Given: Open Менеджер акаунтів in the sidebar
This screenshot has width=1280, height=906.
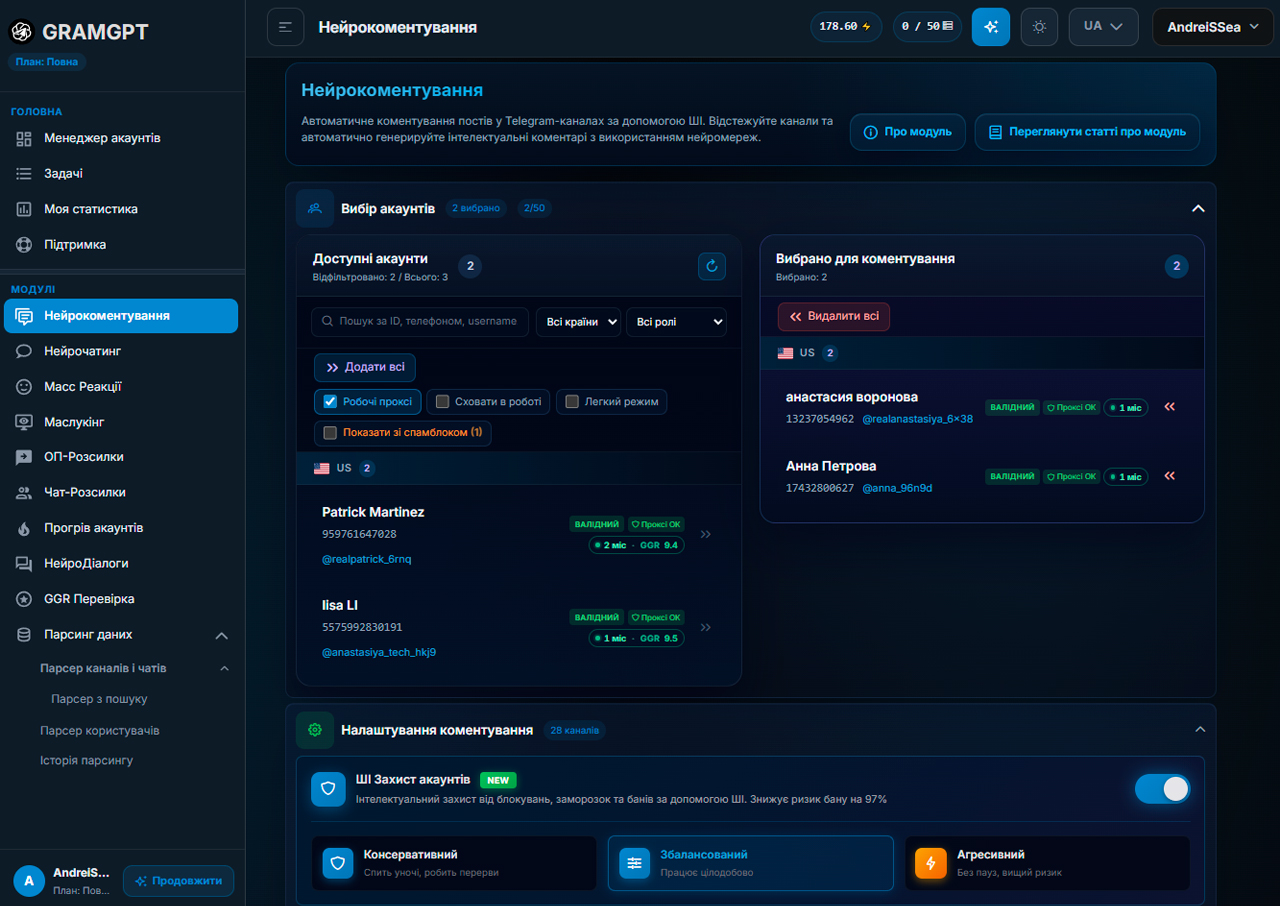Looking at the screenshot, I should [x=121, y=138].
